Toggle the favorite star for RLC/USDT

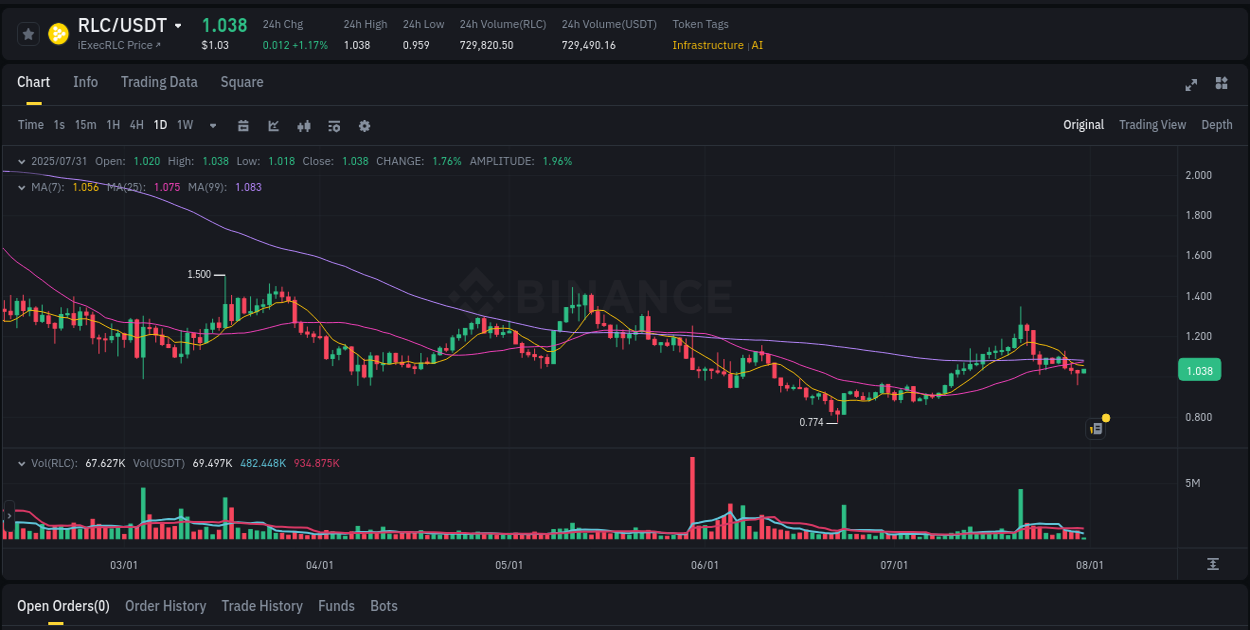point(27,33)
